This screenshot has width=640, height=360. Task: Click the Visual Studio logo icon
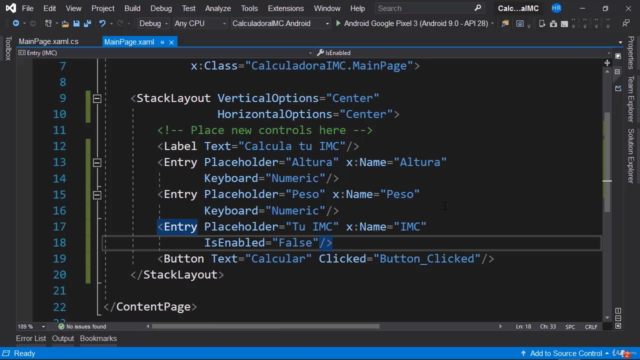(11, 8)
